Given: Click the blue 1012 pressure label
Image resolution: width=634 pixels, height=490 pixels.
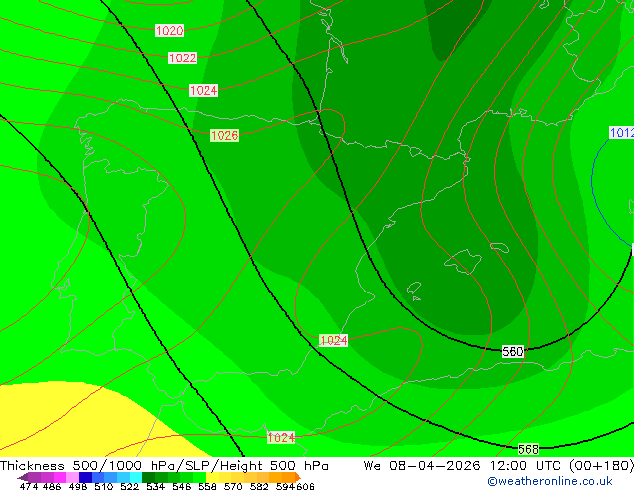Looking at the screenshot, I should coord(621,133).
